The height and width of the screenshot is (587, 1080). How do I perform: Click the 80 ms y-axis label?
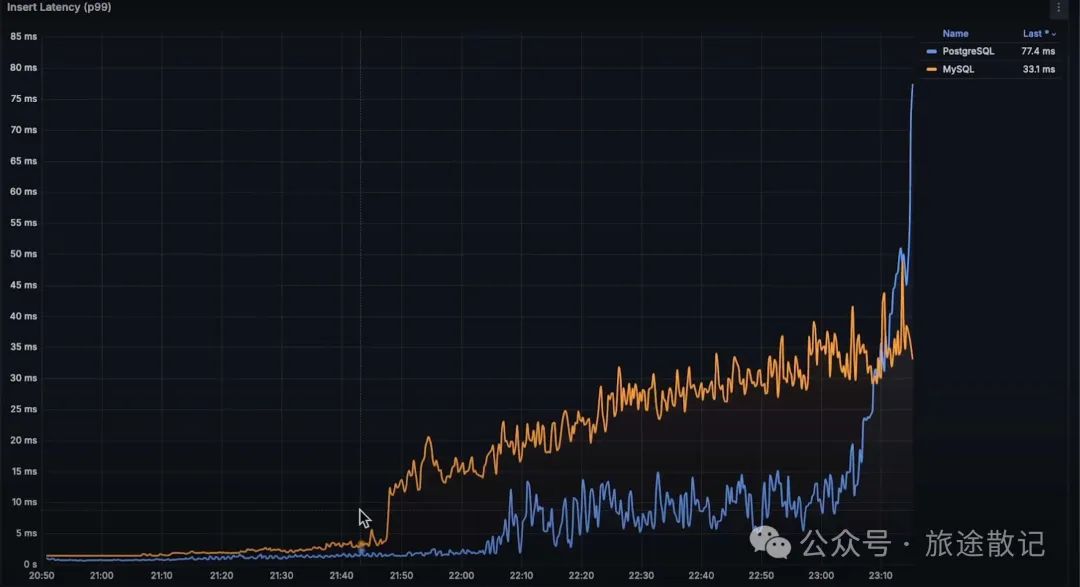click(x=23, y=68)
